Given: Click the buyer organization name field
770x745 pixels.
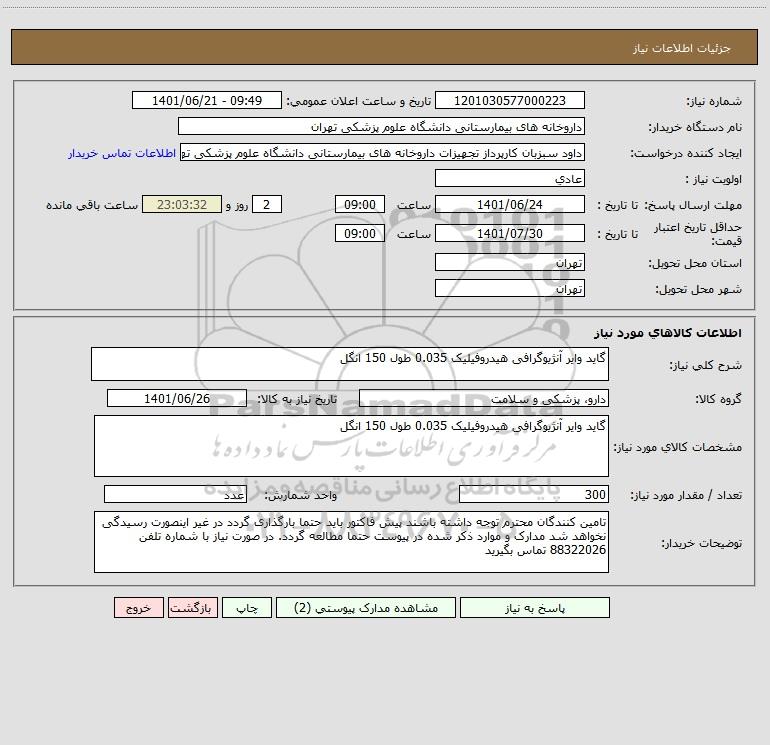Looking at the screenshot, I should [381, 127].
